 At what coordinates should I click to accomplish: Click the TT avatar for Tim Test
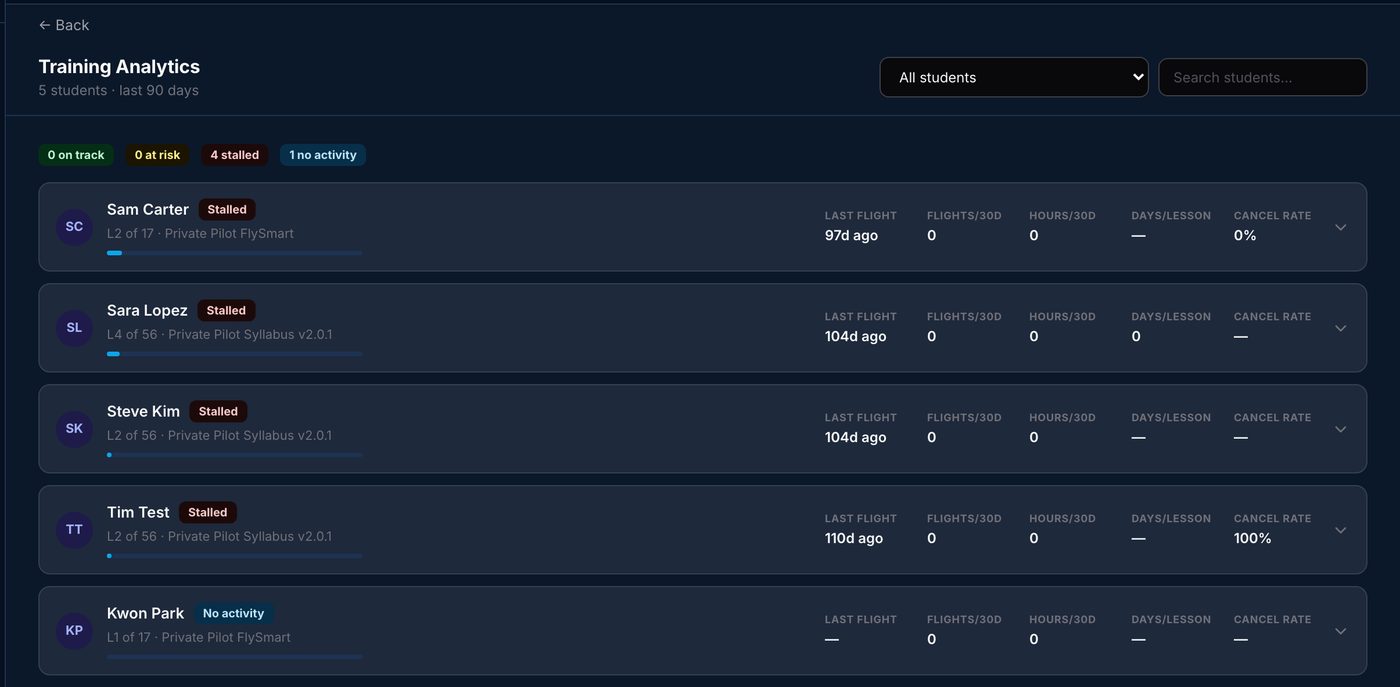pyautogui.click(x=74, y=530)
